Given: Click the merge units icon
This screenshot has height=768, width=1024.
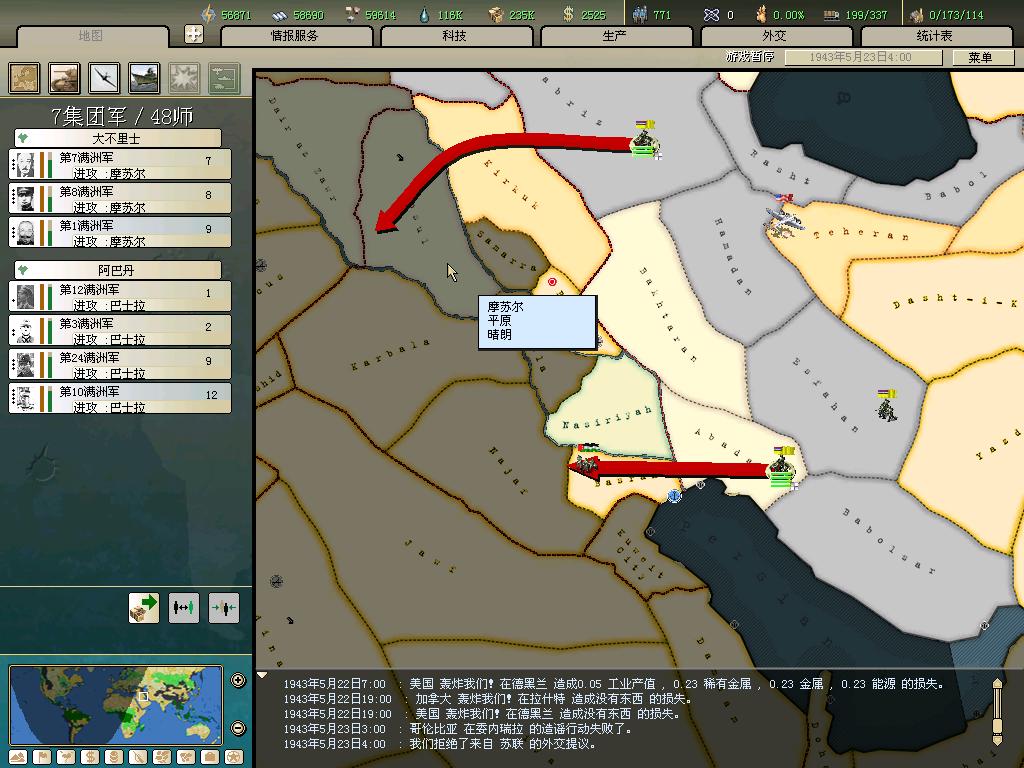Looking at the screenshot, I should tap(224, 607).
